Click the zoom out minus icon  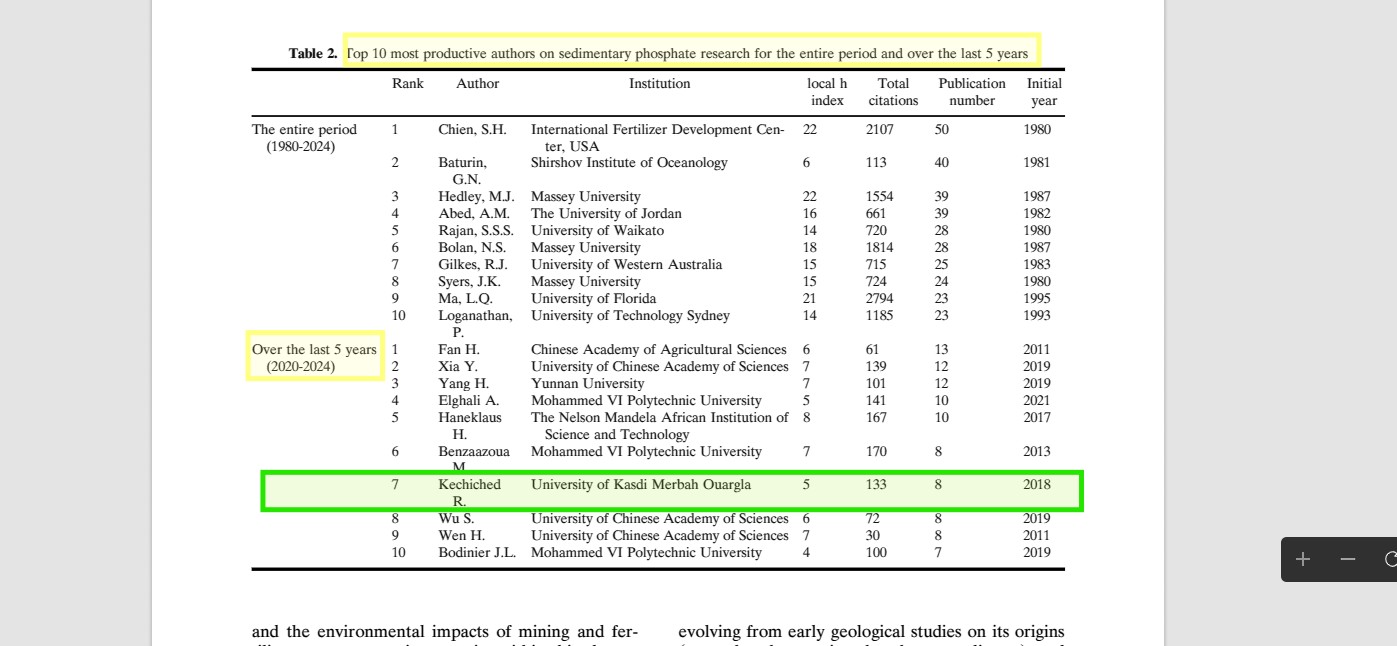1347,560
